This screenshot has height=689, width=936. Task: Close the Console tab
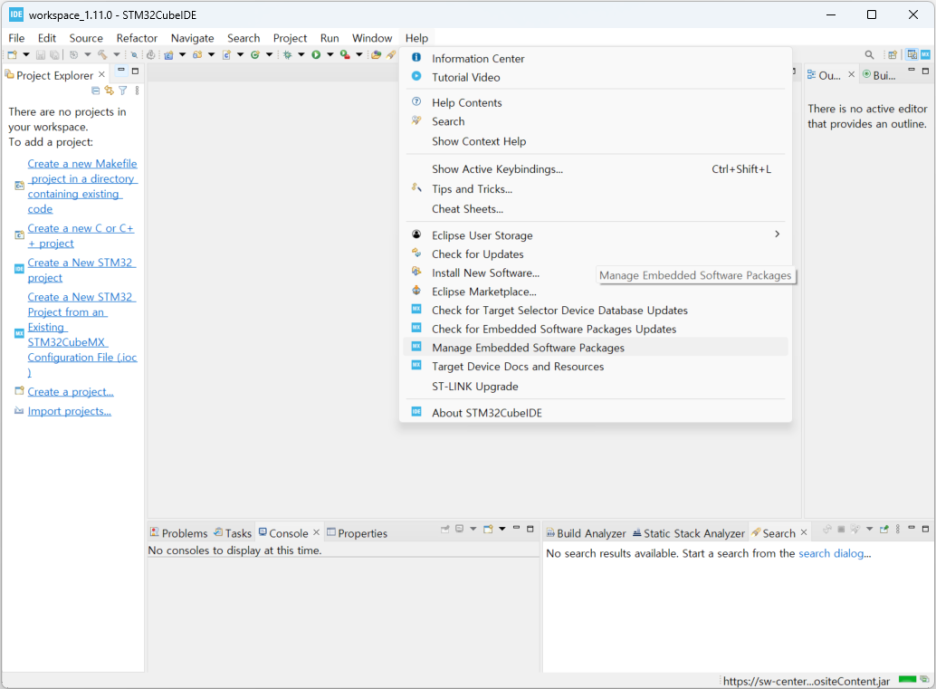316,532
